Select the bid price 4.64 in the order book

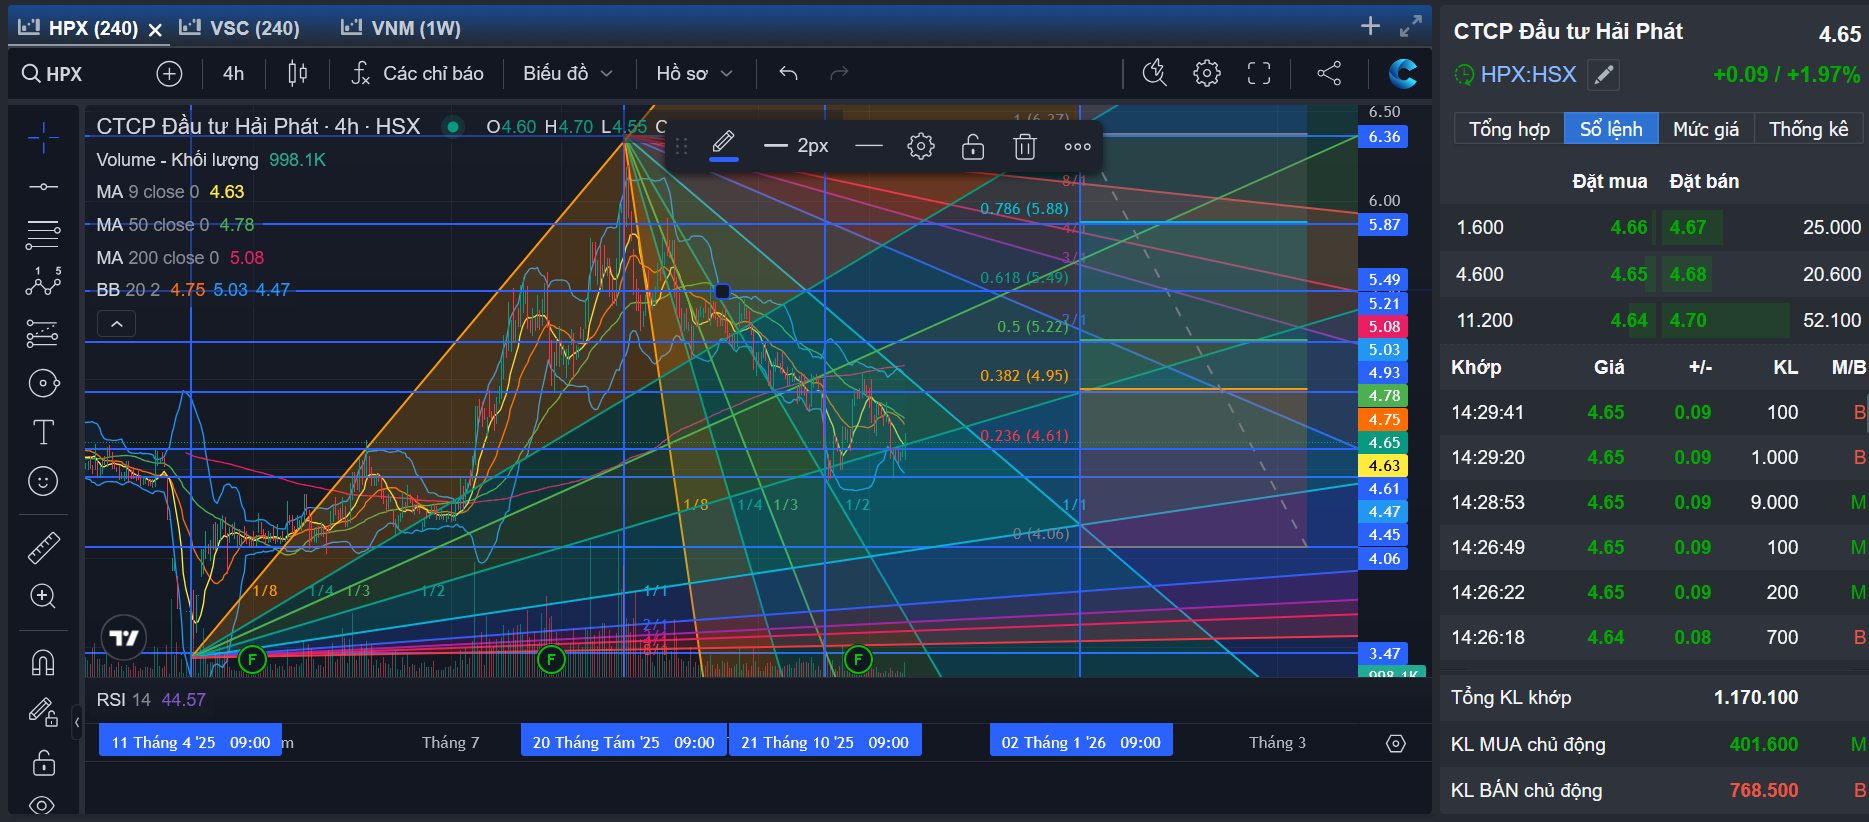(x=1628, y=320)
